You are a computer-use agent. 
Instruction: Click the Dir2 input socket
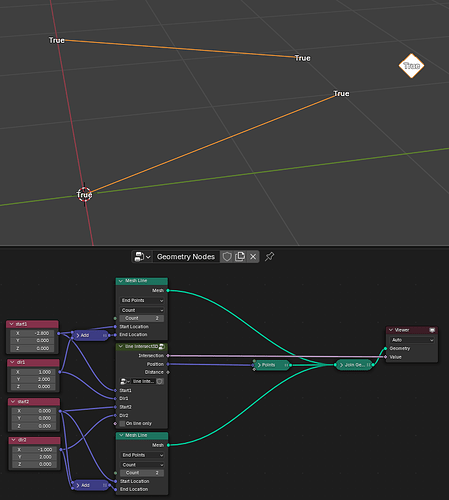tap(115, 415)
